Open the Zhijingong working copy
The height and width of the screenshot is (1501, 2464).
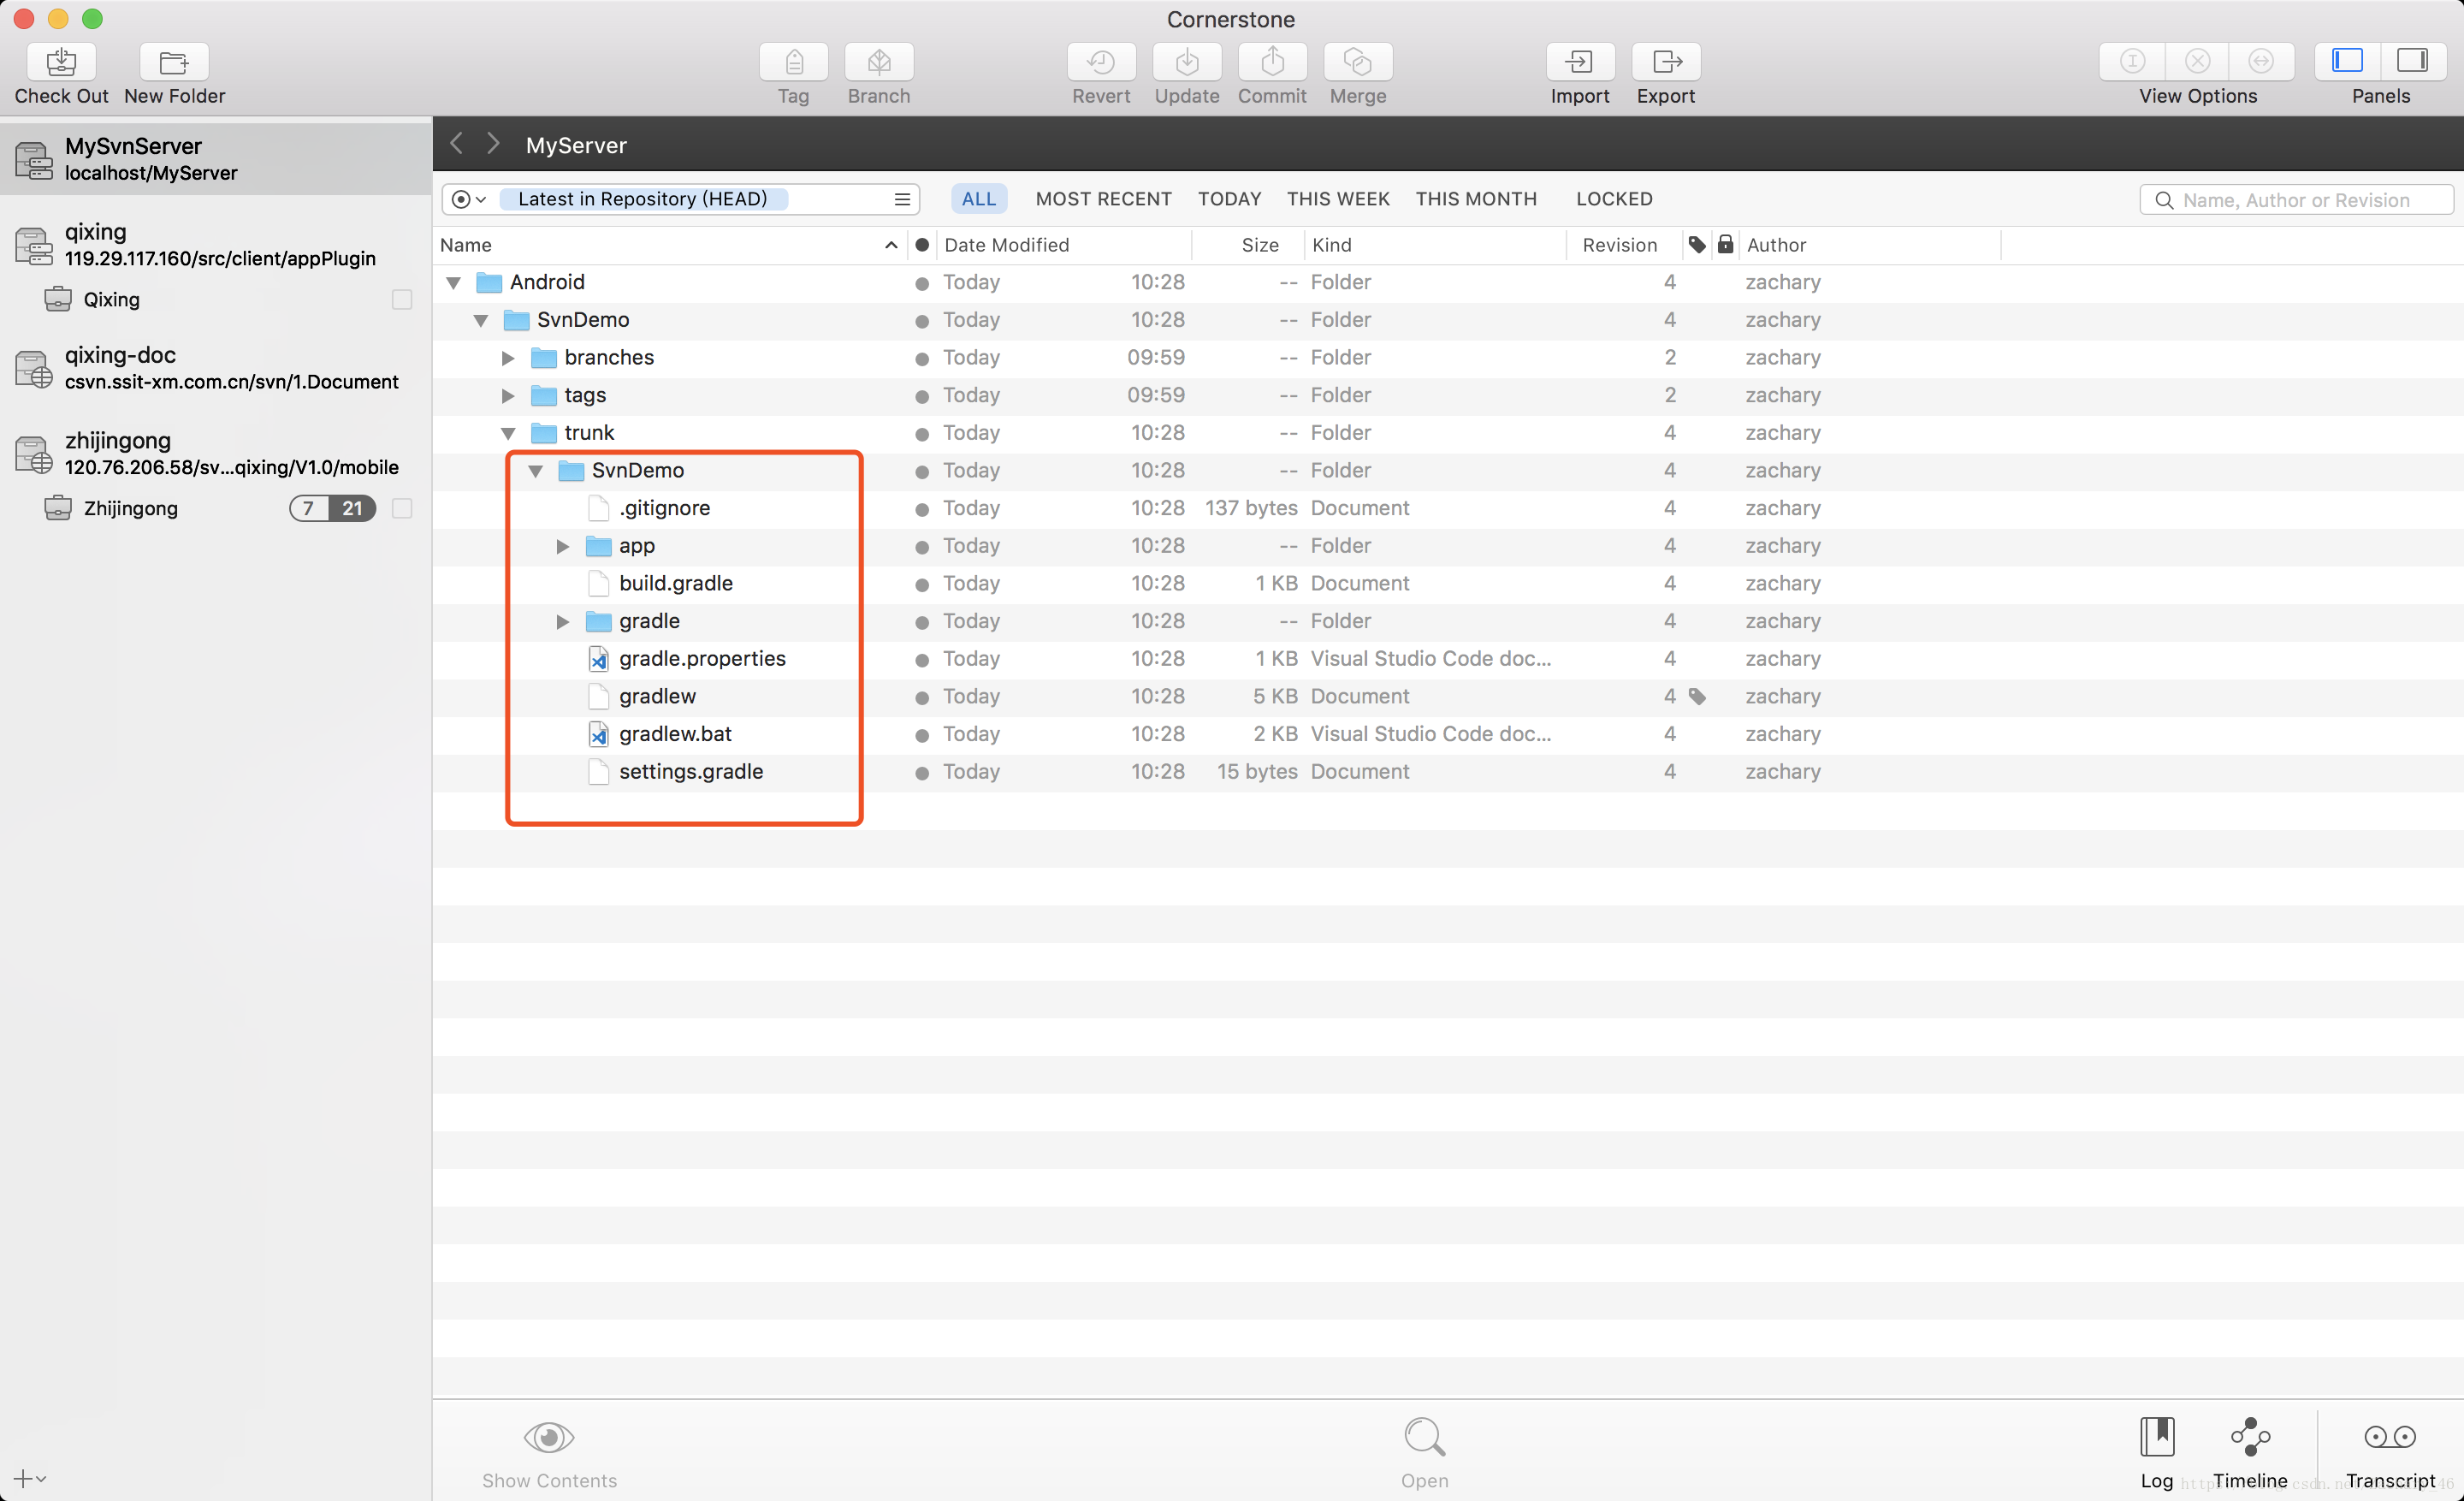tap(131, 509)
